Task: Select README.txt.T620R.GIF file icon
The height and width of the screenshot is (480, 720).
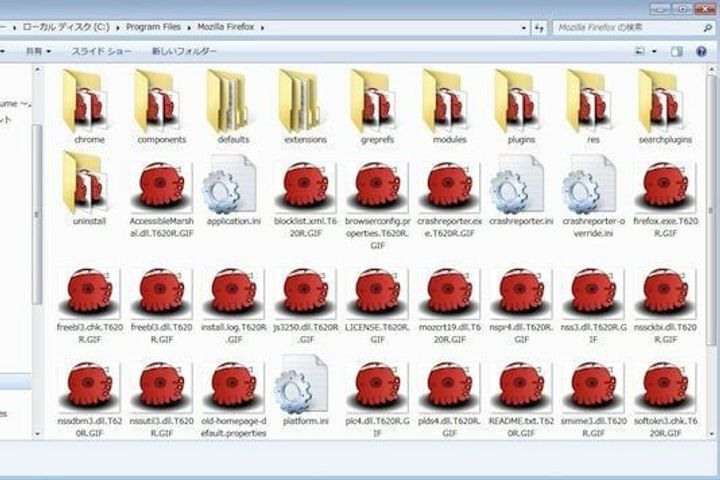Action: point(521,387)
